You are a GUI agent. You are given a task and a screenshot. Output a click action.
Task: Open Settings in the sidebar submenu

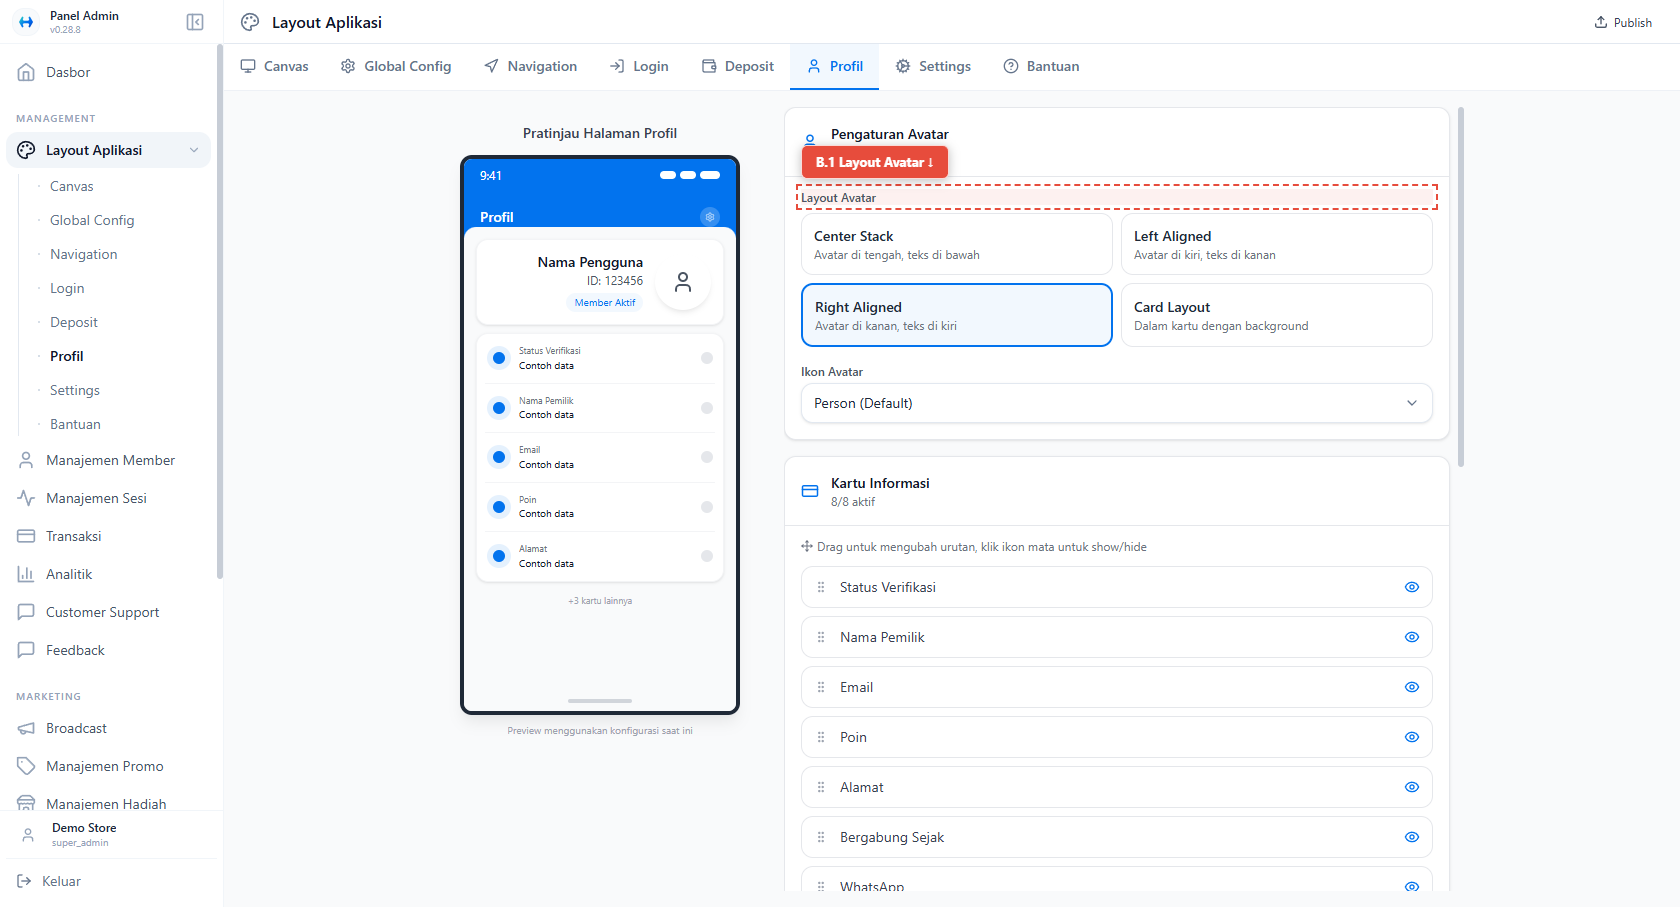(x=75, y=390)
